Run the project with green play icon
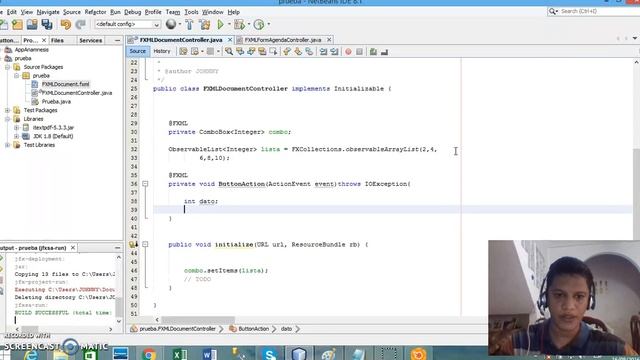This screenshot has height=360, width=640. click(220, 24)
